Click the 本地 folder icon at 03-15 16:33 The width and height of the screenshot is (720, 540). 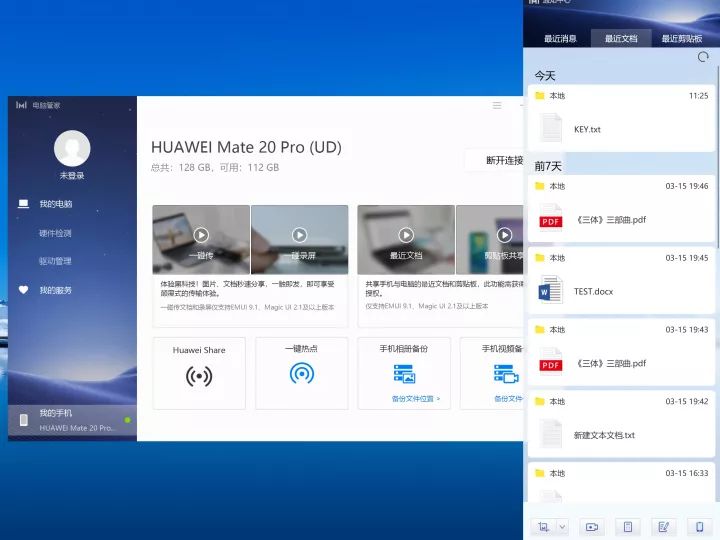point(540,473)
